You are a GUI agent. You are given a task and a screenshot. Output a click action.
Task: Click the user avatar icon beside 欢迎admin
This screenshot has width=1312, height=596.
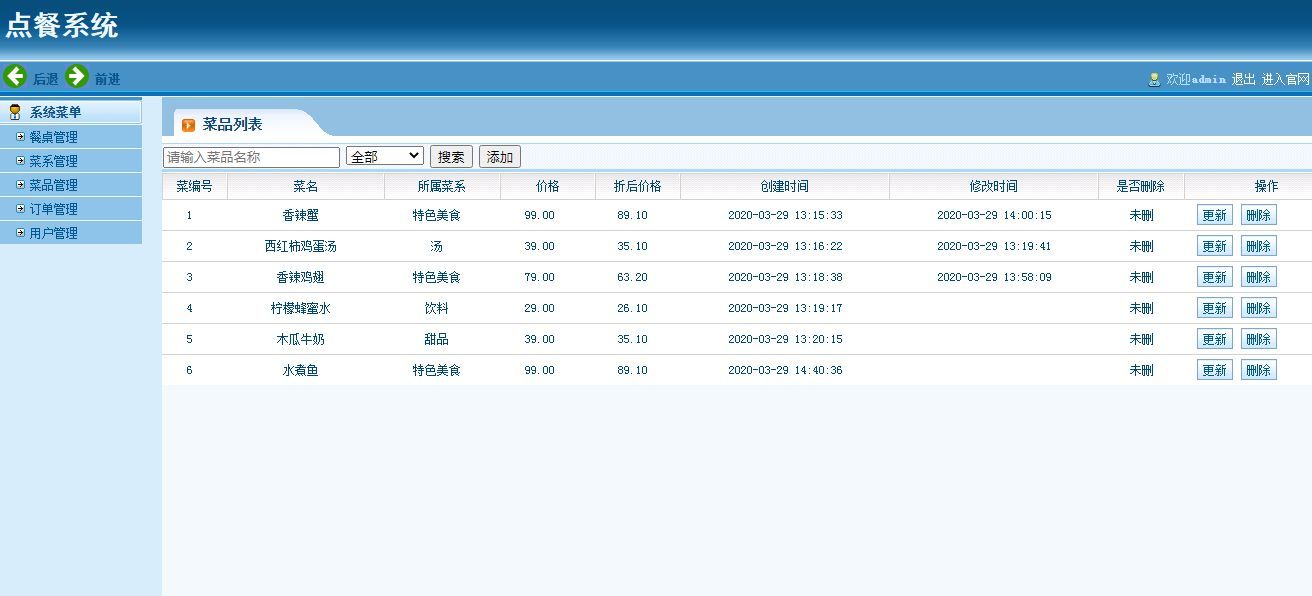(1154, 79)
